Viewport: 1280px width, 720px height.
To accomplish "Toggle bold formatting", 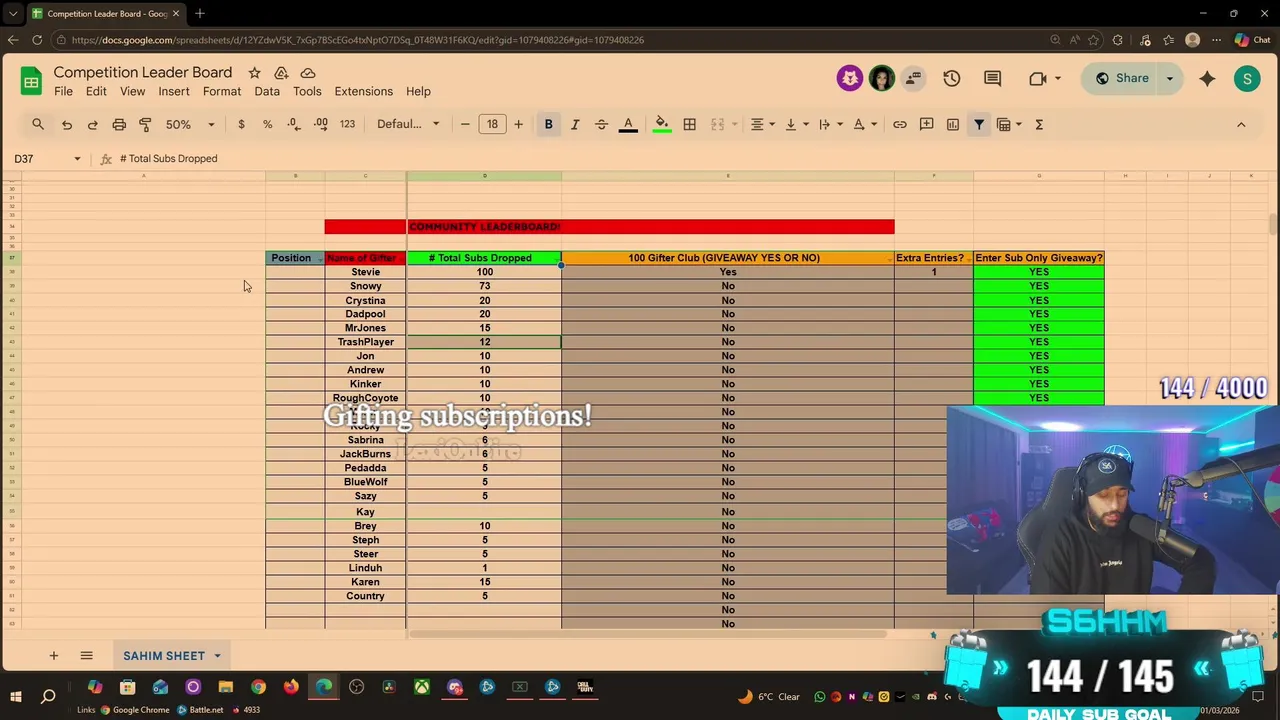I will point(548,124).
